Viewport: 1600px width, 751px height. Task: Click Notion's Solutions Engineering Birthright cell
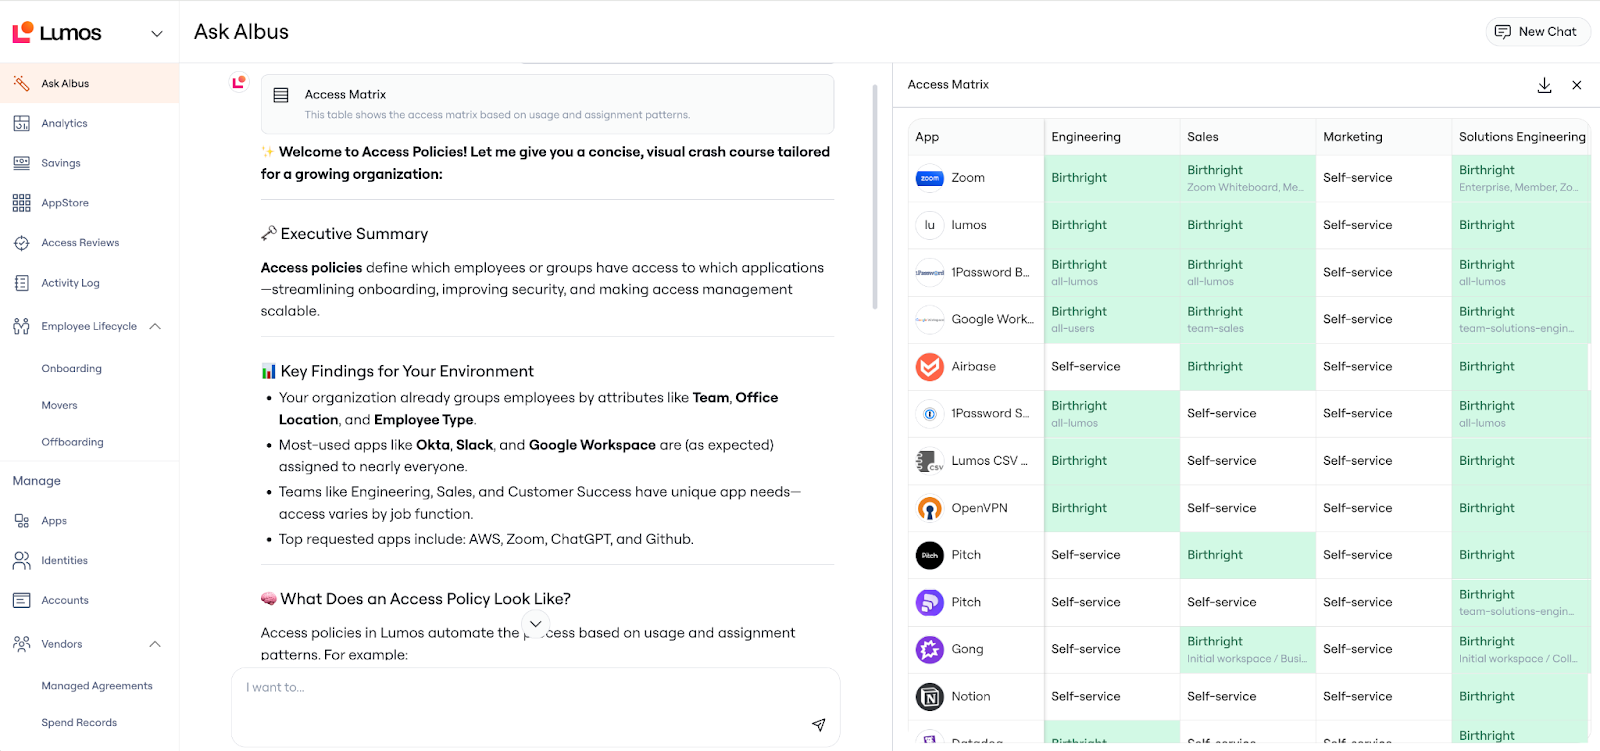tap(1521, 697)
